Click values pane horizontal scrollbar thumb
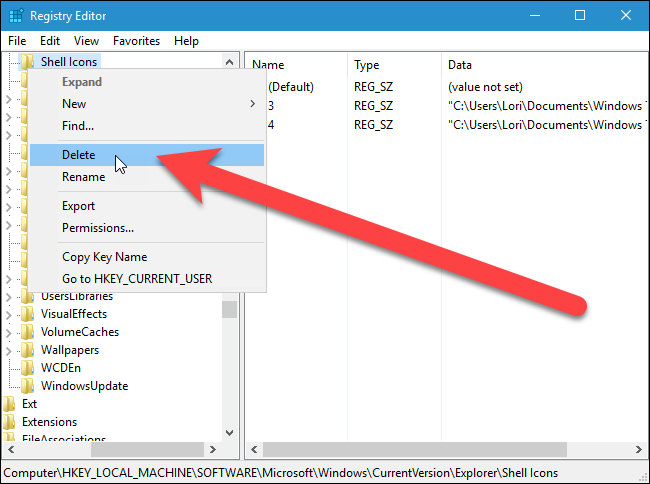Image resolution: width=650 pixels, height=484 pixels. click(415, 450)
